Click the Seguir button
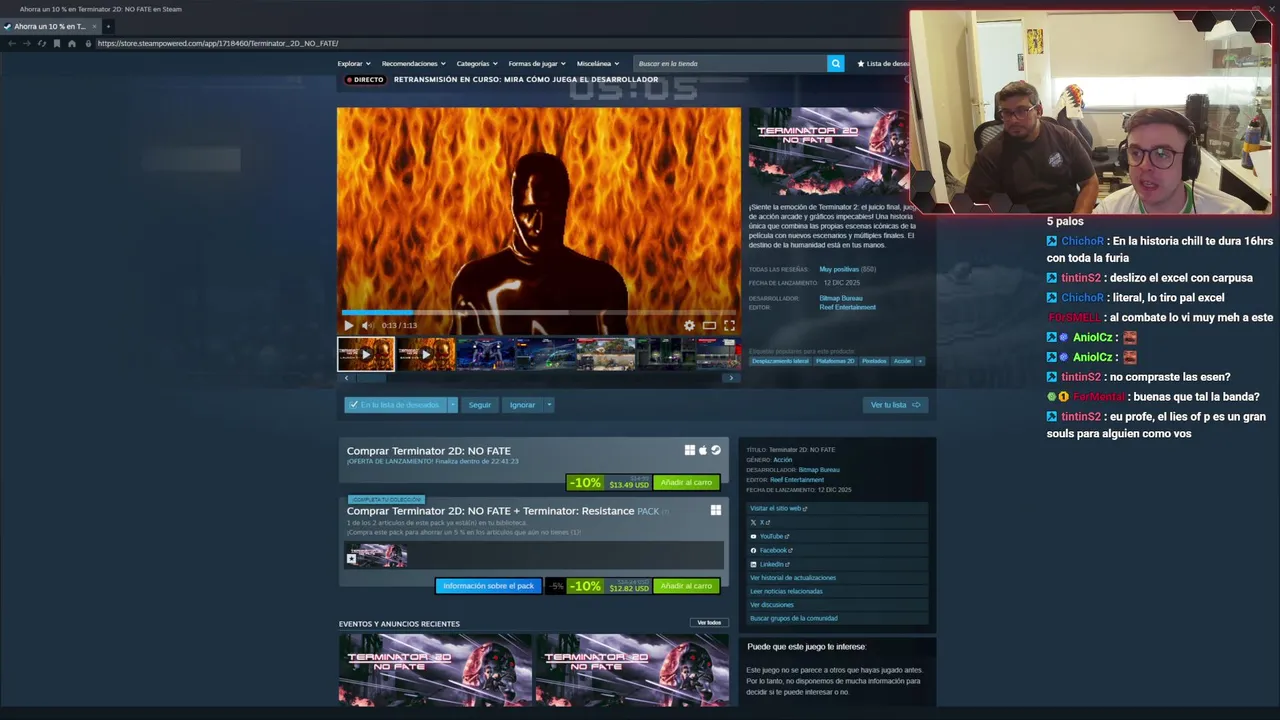Screen dimensions: 1280x720 point(480,405)
